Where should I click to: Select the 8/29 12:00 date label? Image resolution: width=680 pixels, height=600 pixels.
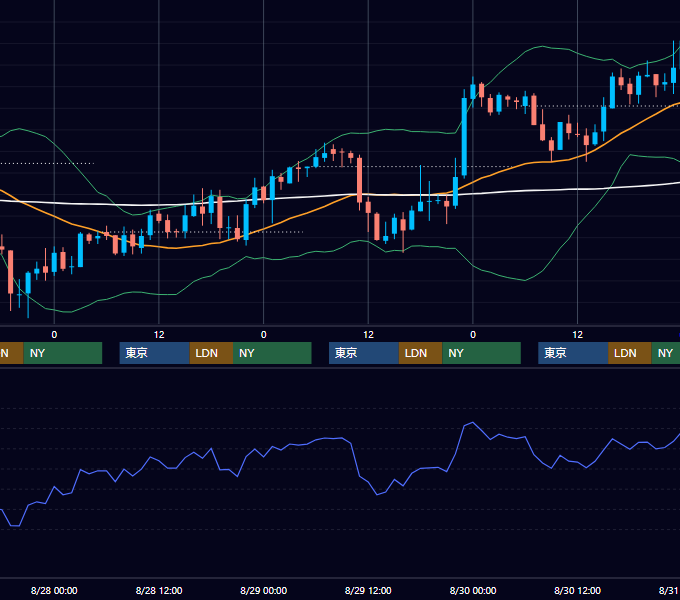(x=368, y=590)
